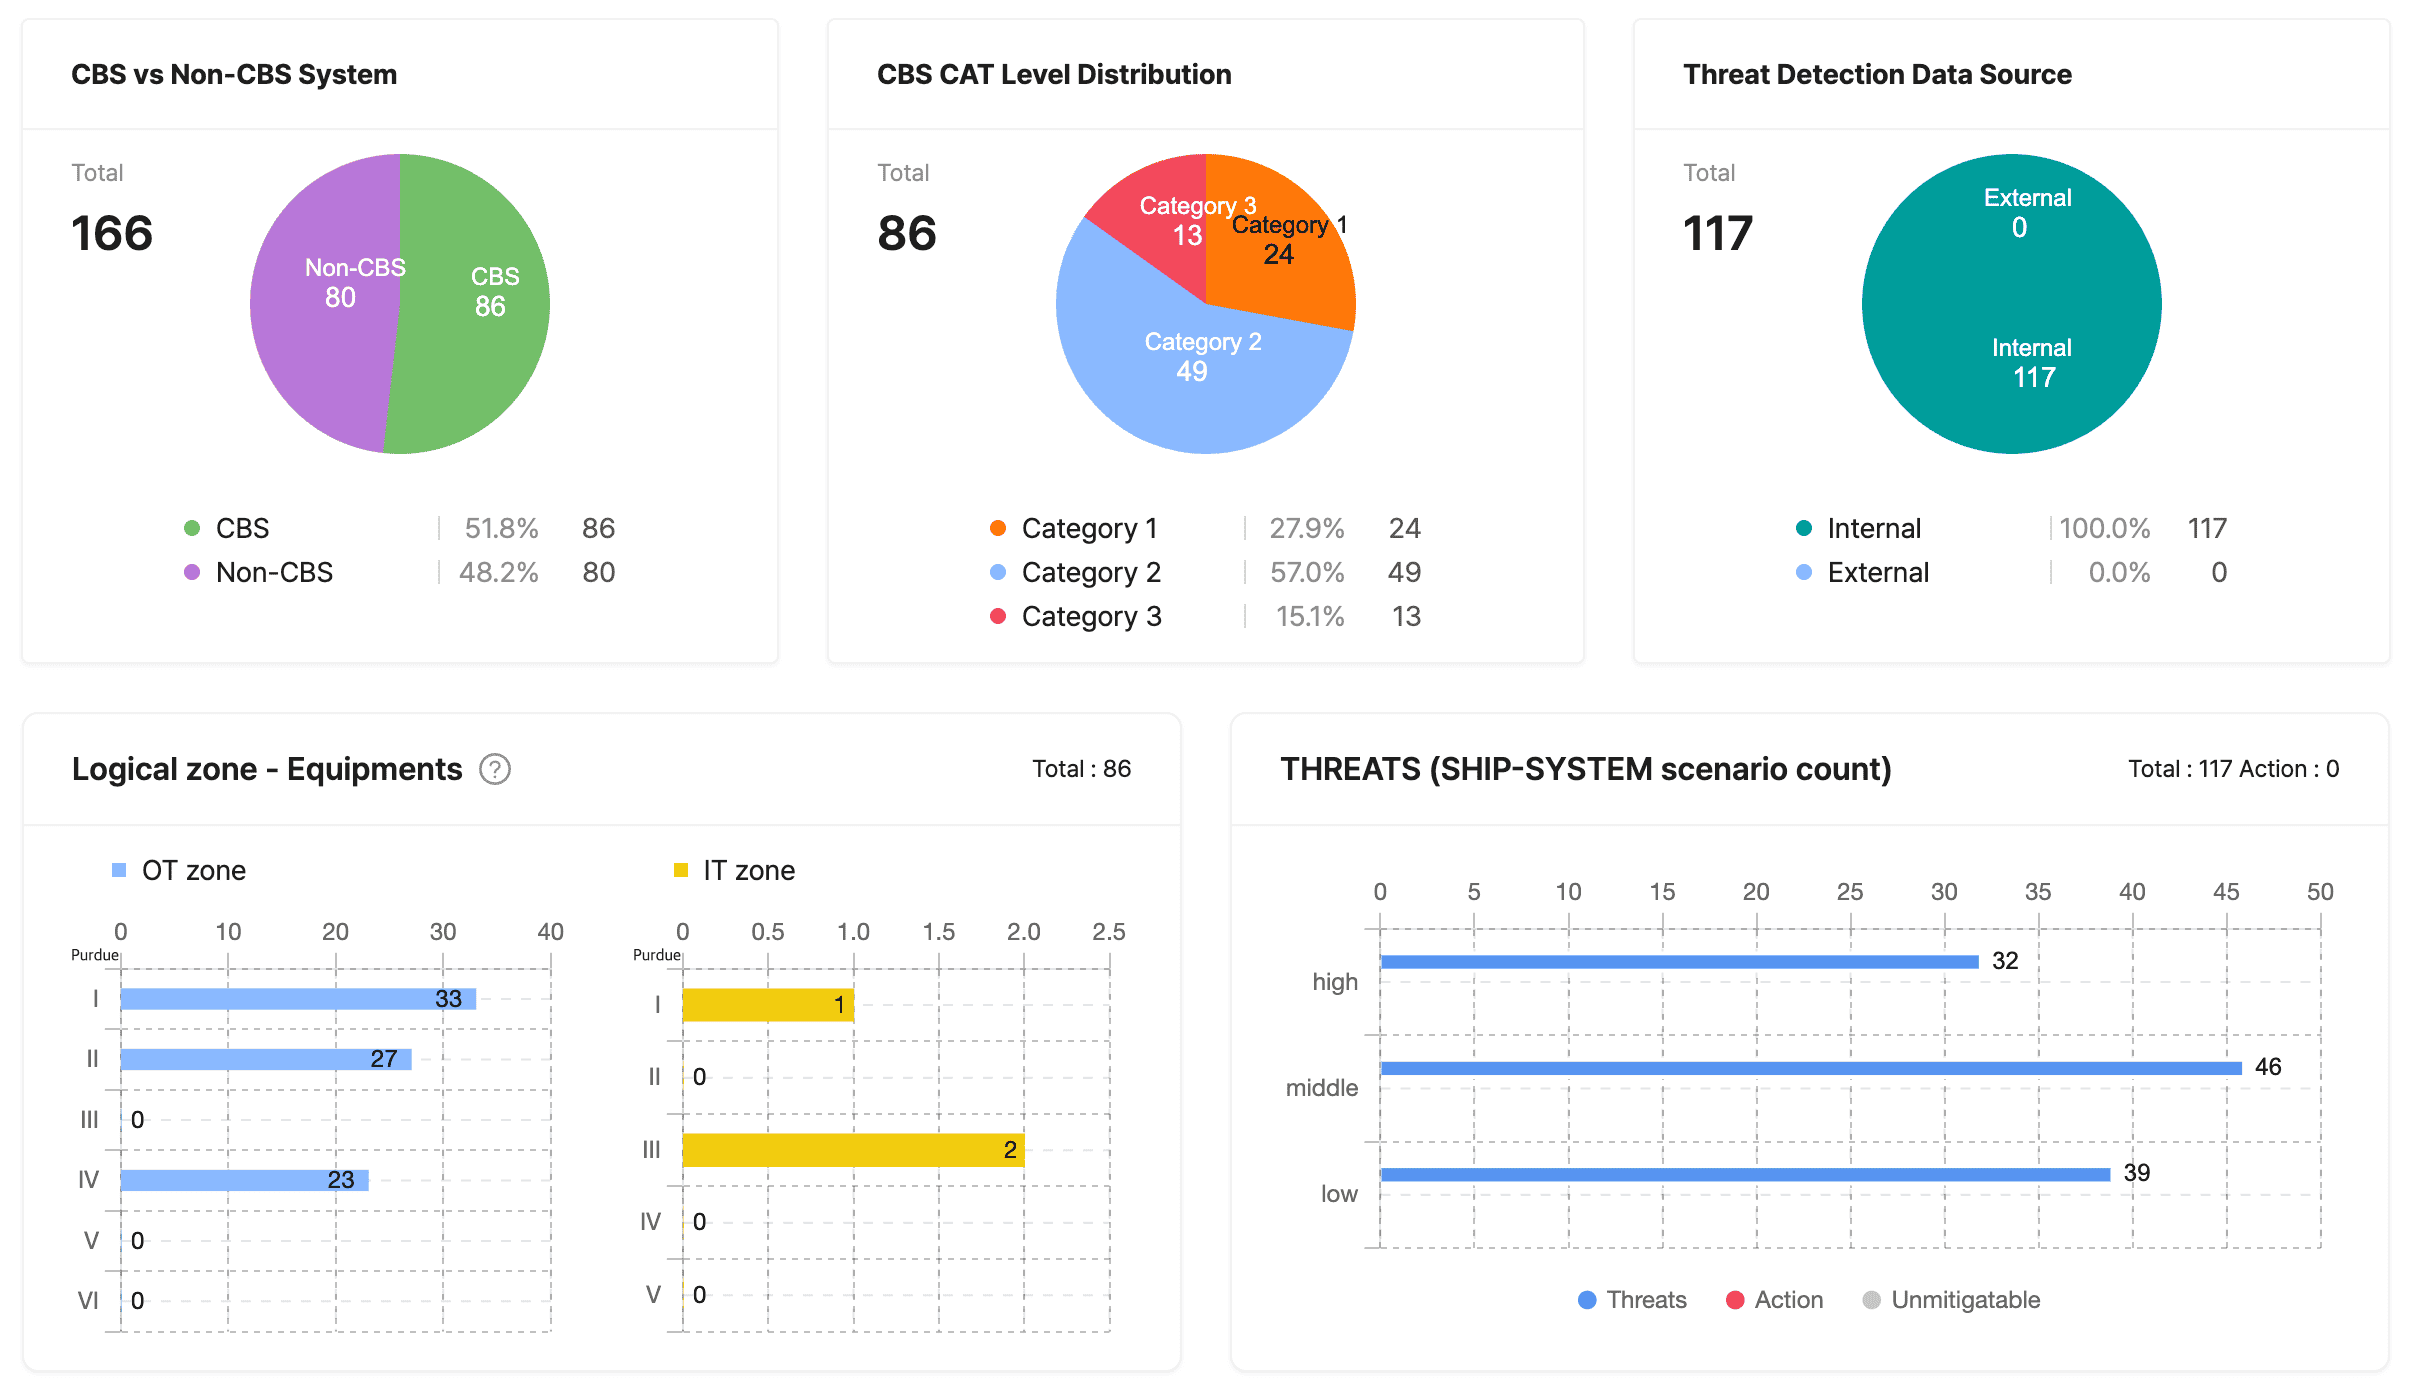
Task: Click the IT zone yellow legend square
Action: point(681,870)
